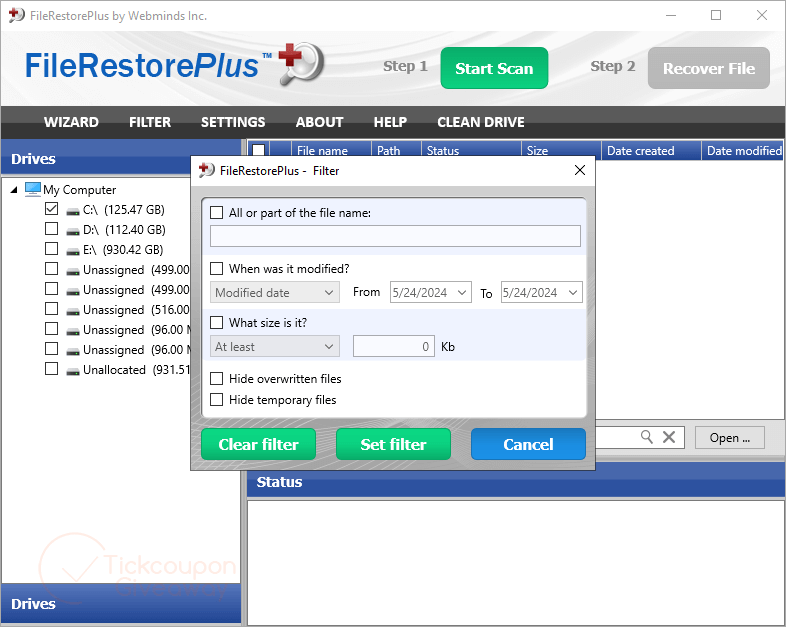Sort by the Path column header
The height and width of the screenshot is (627, 786).
(396, 150)
